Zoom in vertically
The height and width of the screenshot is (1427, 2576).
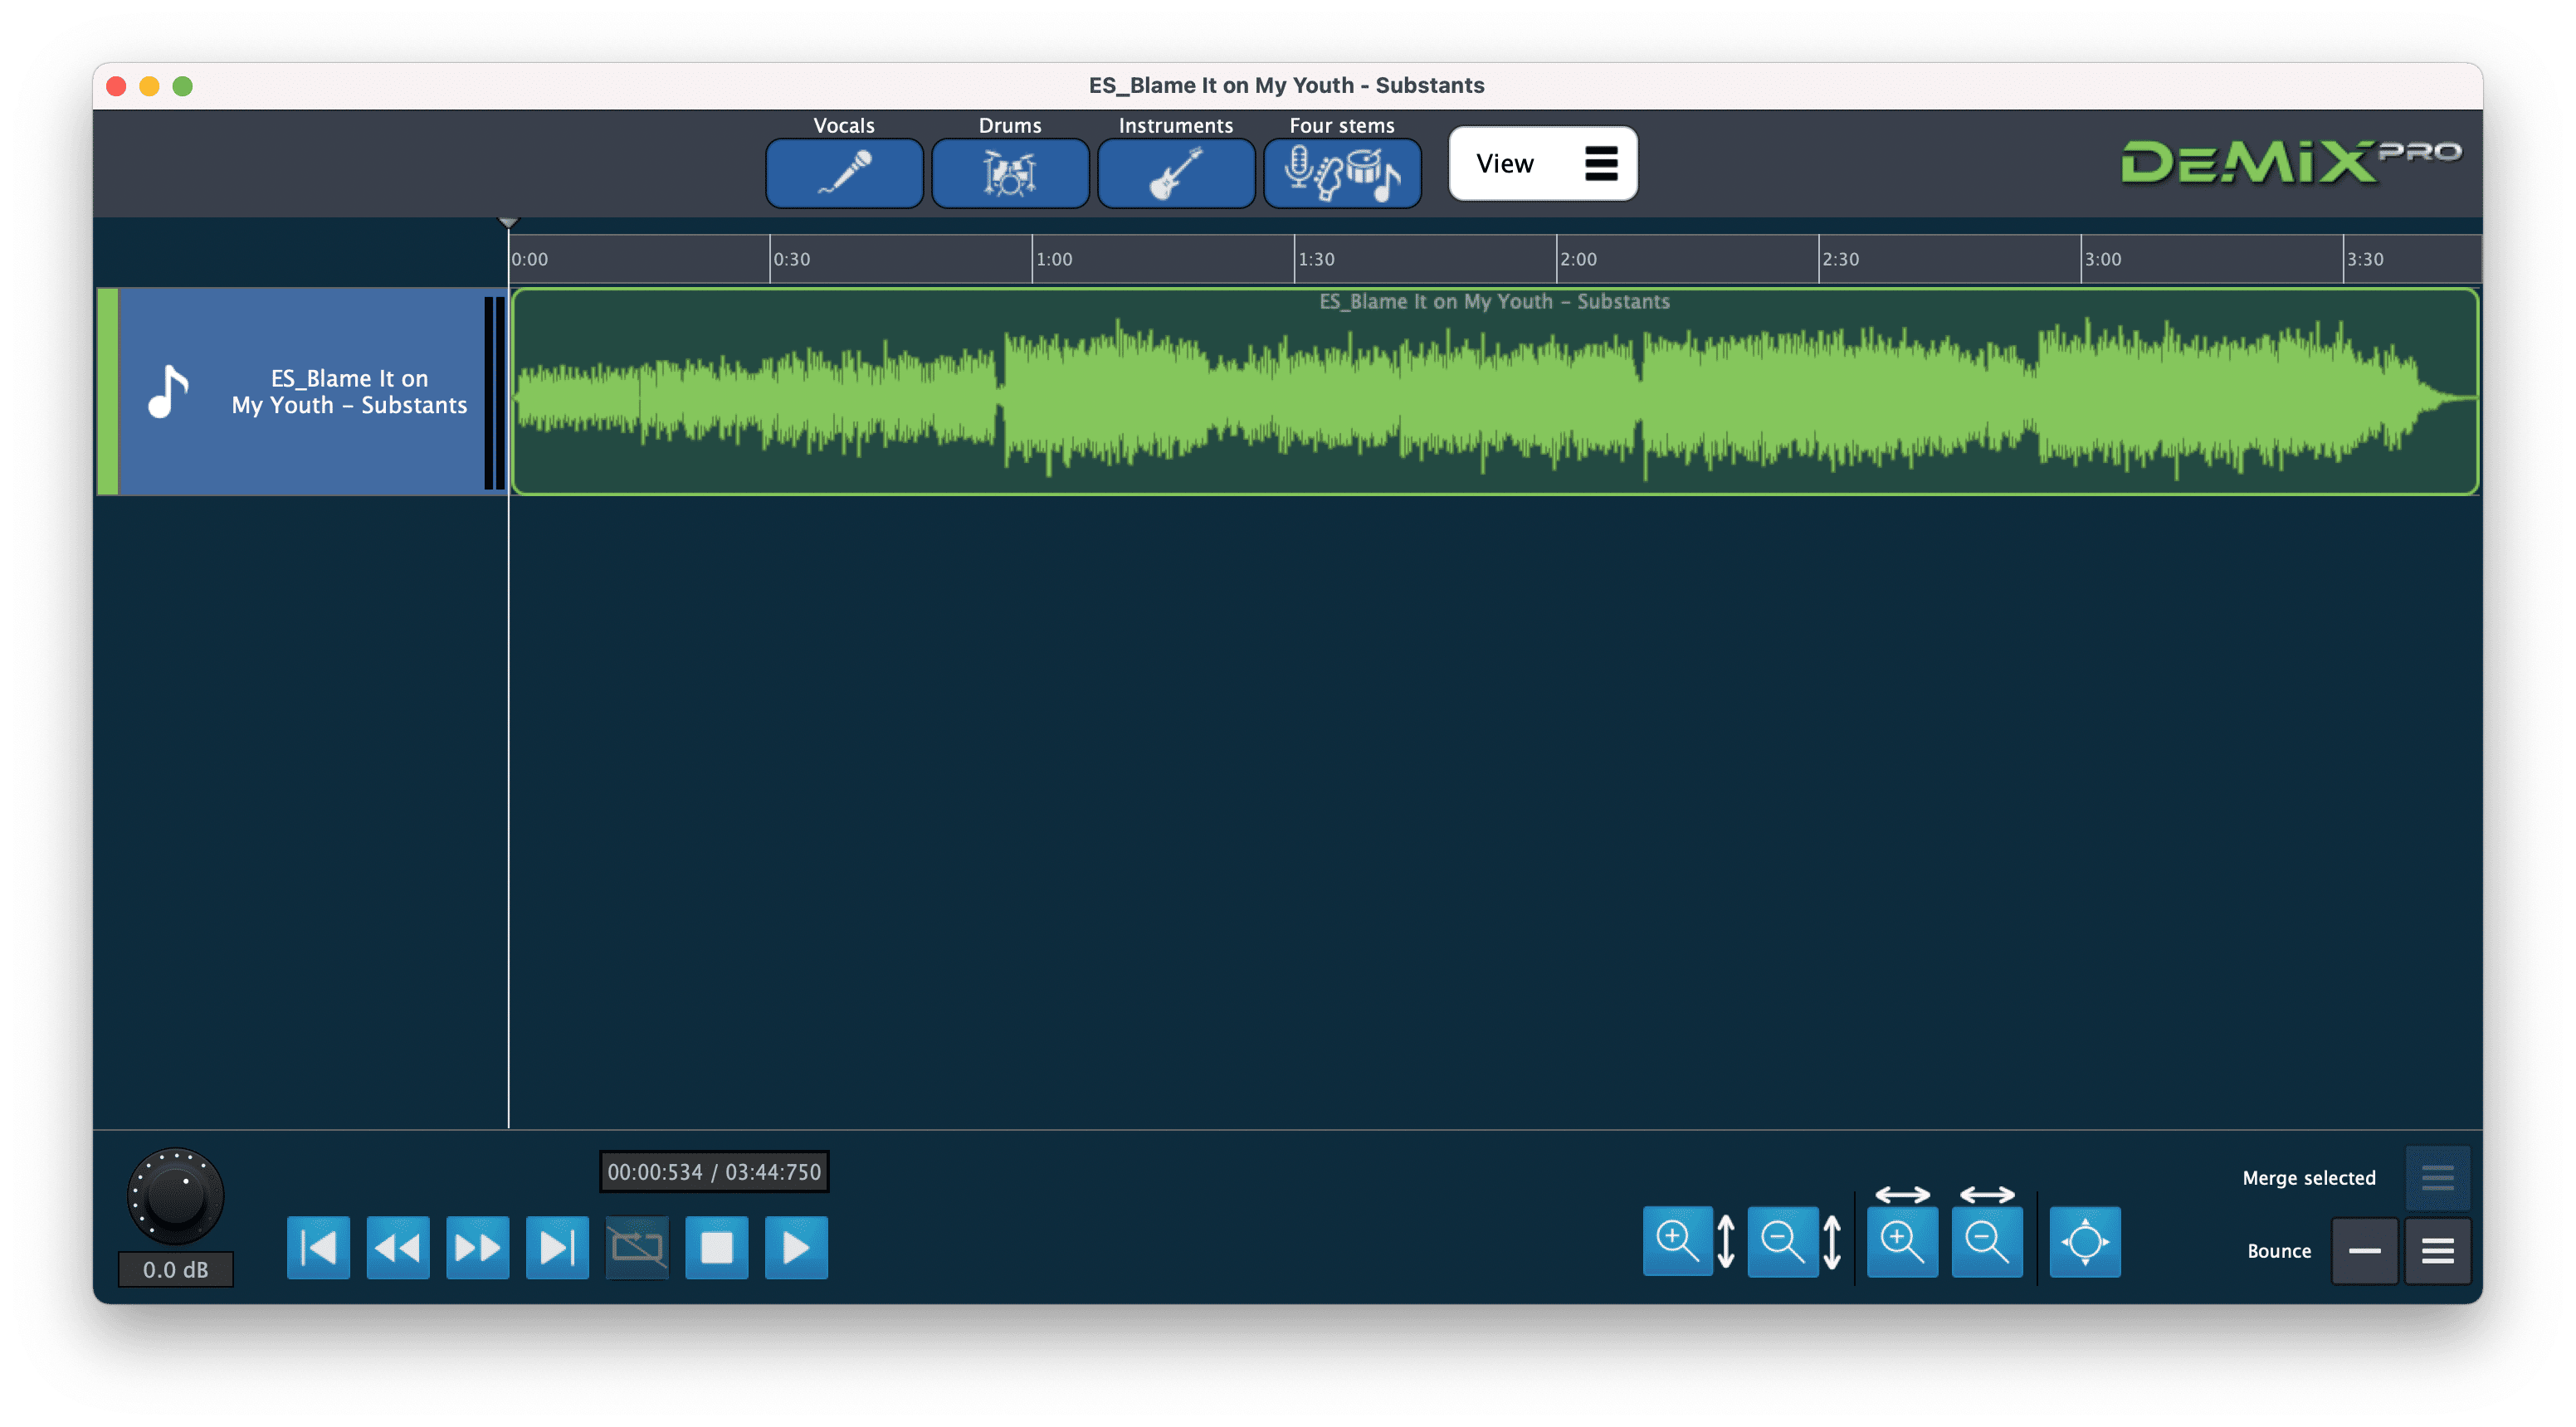[x=1677, y=1241]
